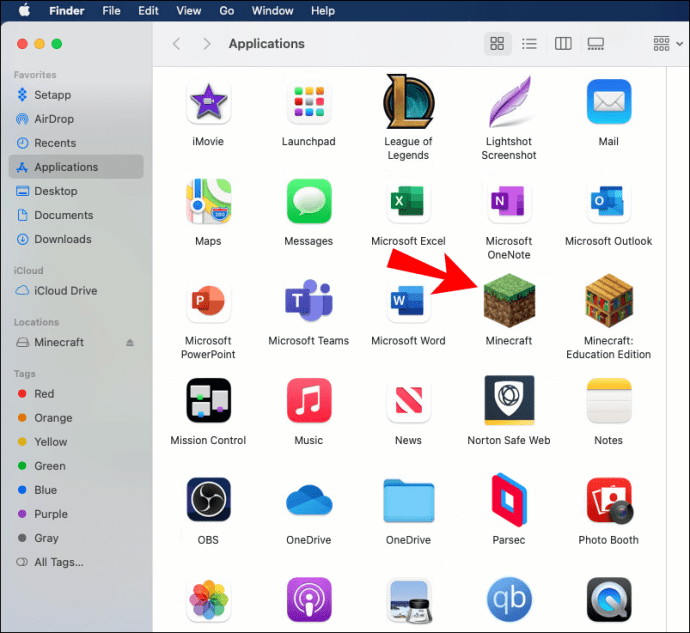
Task: Select the Microsoft OneNote icon
Action: tap(509, 201)
